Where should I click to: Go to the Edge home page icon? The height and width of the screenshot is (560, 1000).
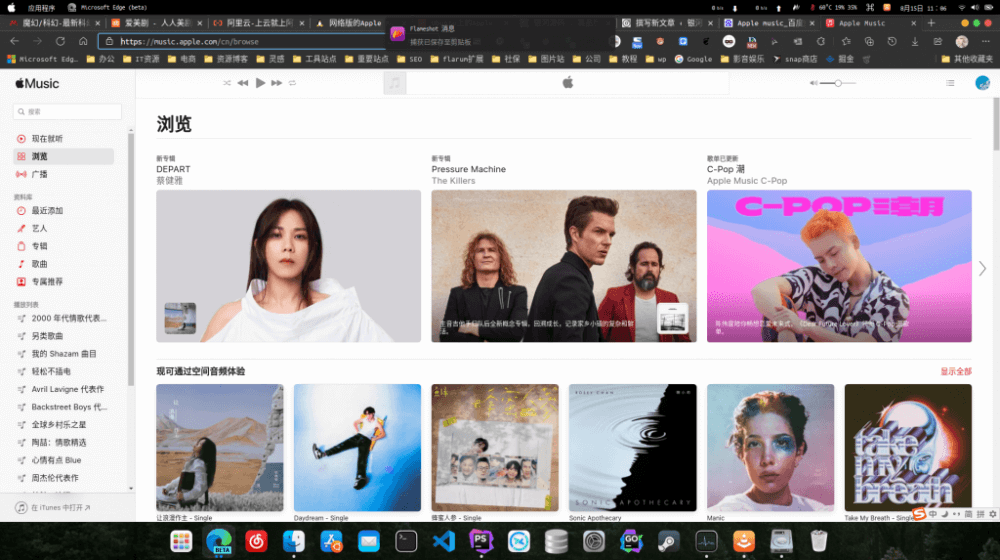[x=83, y=41]
